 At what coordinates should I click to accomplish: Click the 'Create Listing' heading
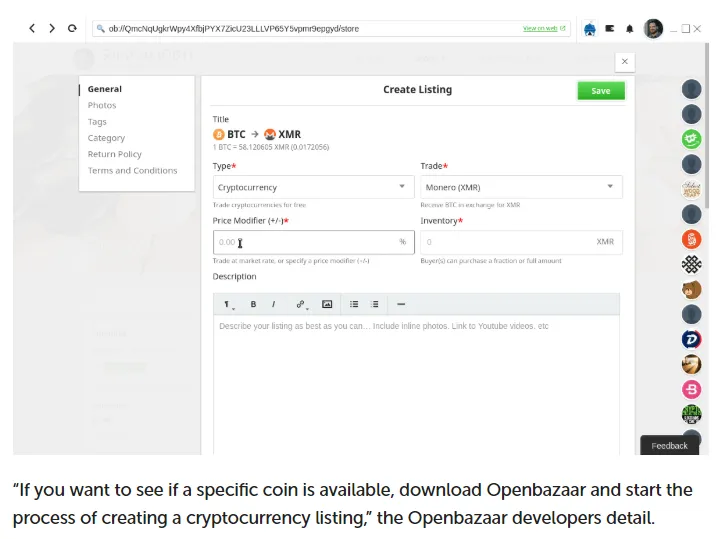[x=418, y=90]
